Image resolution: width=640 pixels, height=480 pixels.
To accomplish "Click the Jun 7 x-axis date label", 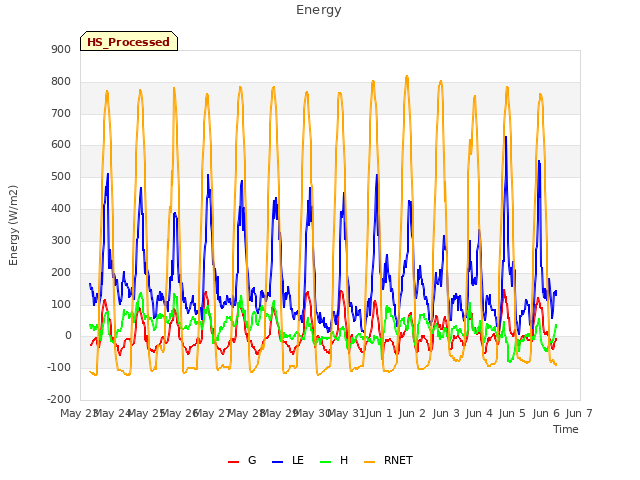I will click(579, 413).
